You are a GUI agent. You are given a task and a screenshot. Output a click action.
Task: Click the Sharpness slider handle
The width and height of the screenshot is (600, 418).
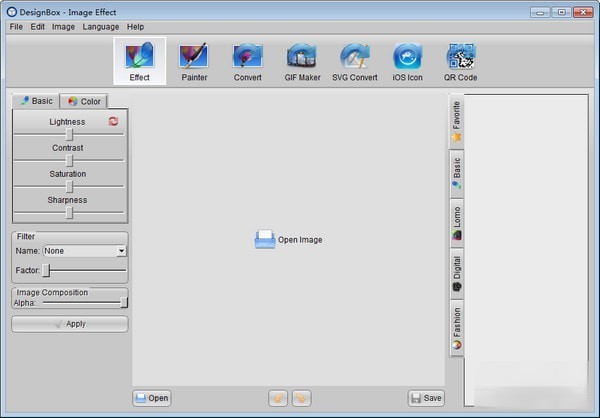point(69,212)
